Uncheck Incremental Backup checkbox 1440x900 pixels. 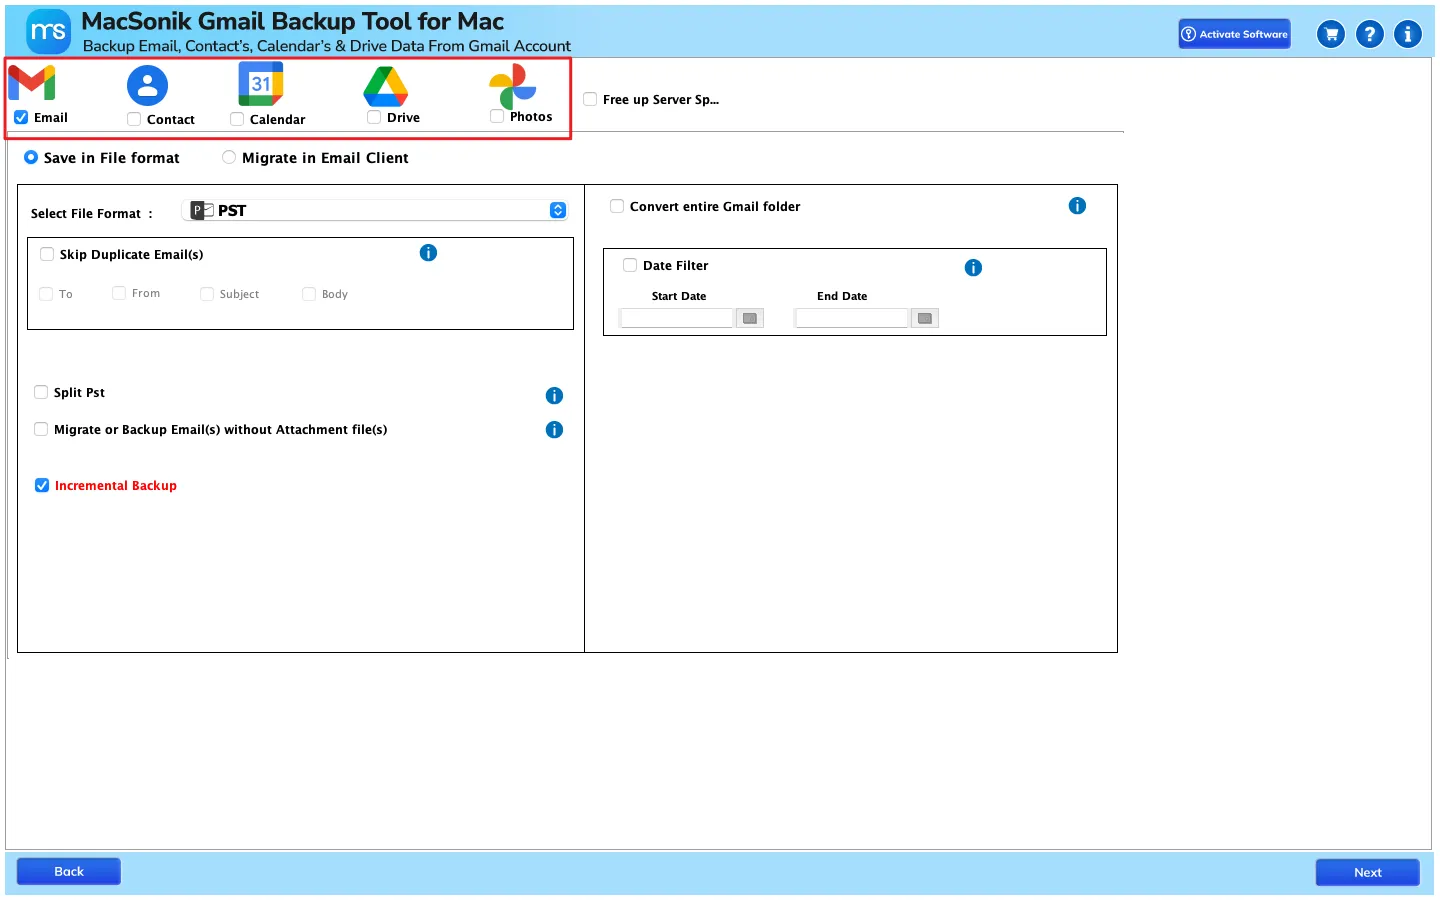[x=42, y=485]
